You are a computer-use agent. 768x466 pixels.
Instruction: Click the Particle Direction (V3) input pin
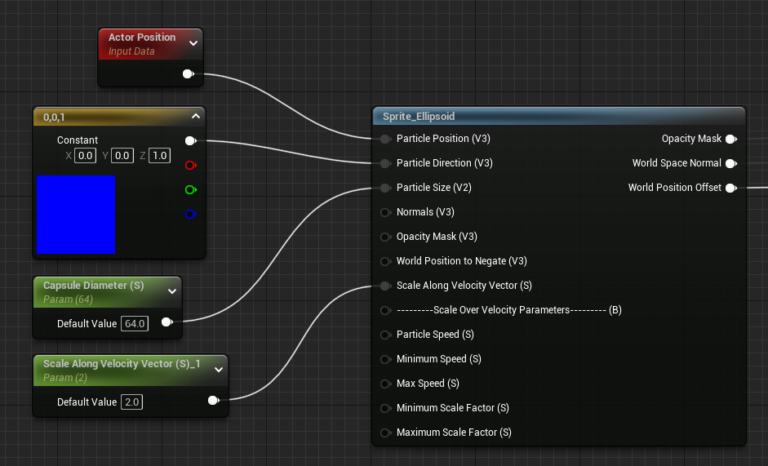(x=386, y=163)
